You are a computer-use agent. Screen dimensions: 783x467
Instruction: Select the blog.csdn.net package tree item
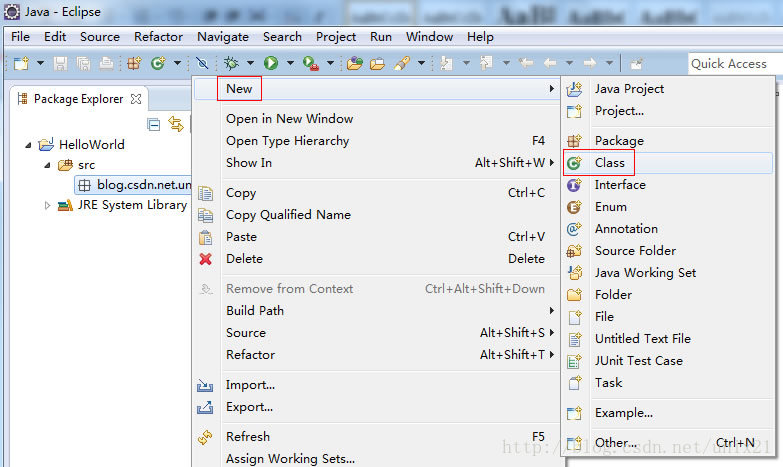133,185
